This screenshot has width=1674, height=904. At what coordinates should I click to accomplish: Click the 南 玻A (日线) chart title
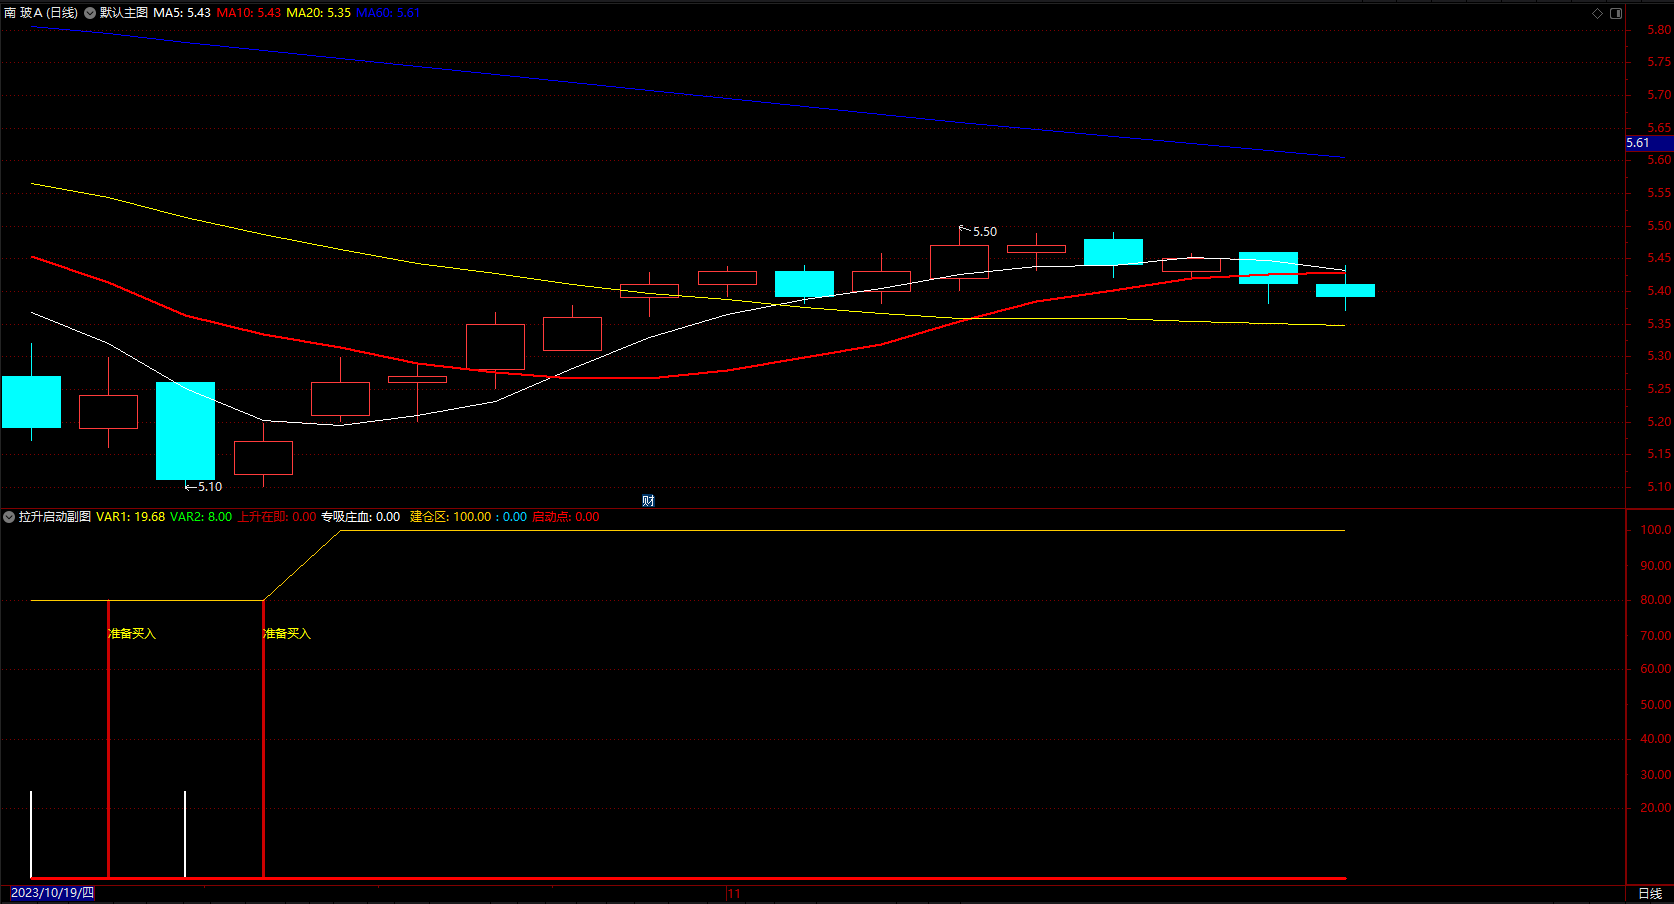[41, 13]
